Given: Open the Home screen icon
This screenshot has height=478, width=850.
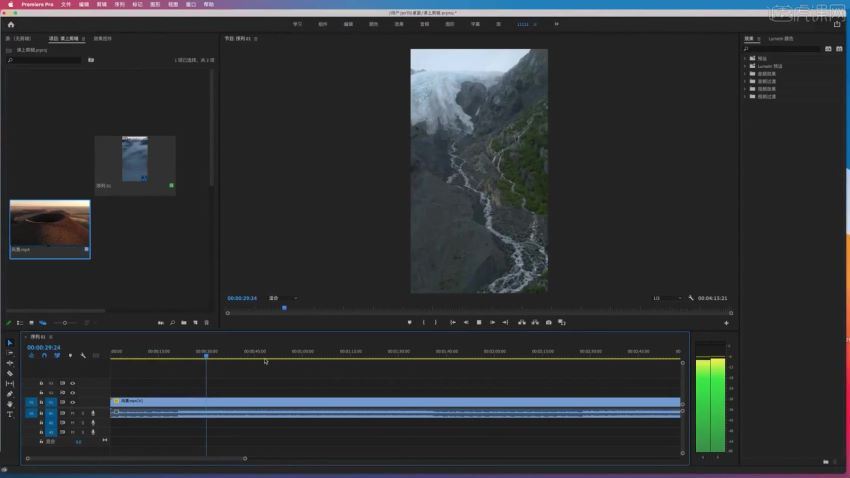Looking at the screenshot, I should 11,24.
